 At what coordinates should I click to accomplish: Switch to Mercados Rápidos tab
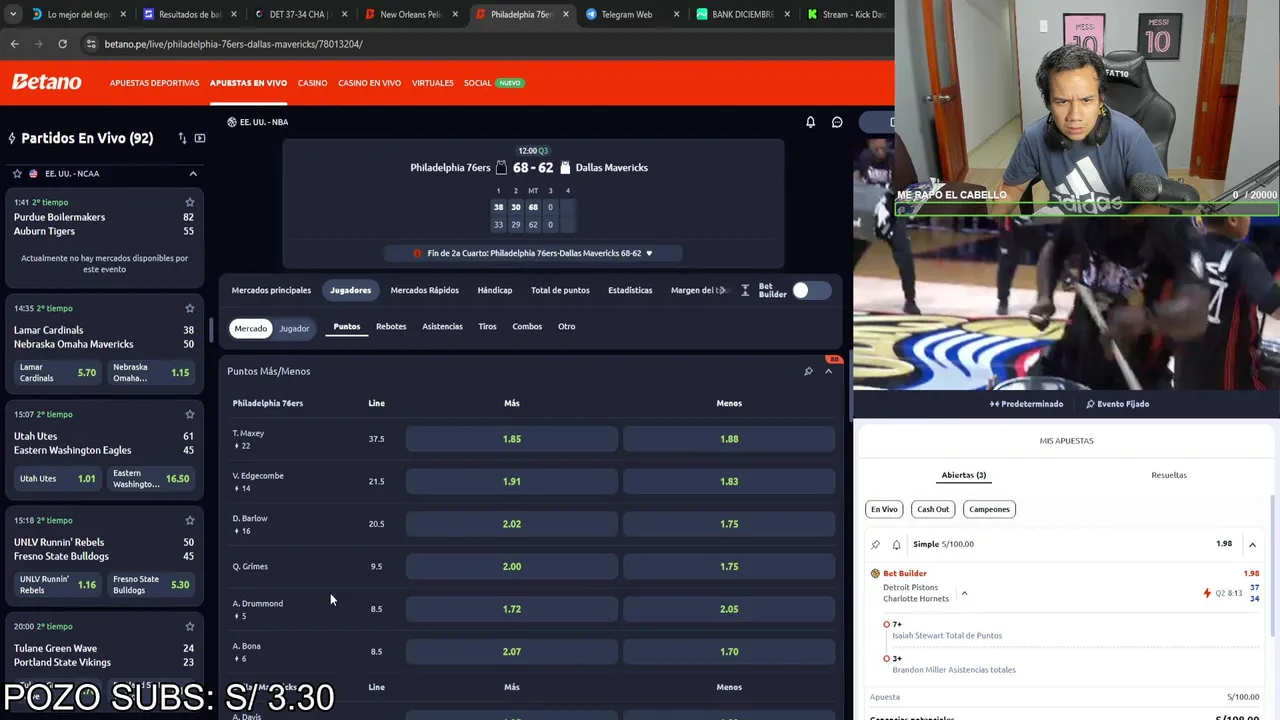pos(424,290)
